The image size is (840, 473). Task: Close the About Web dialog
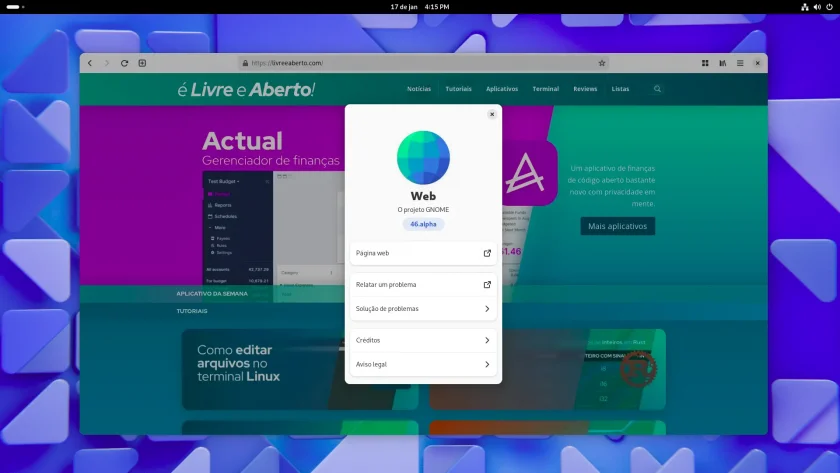point(492,114)
